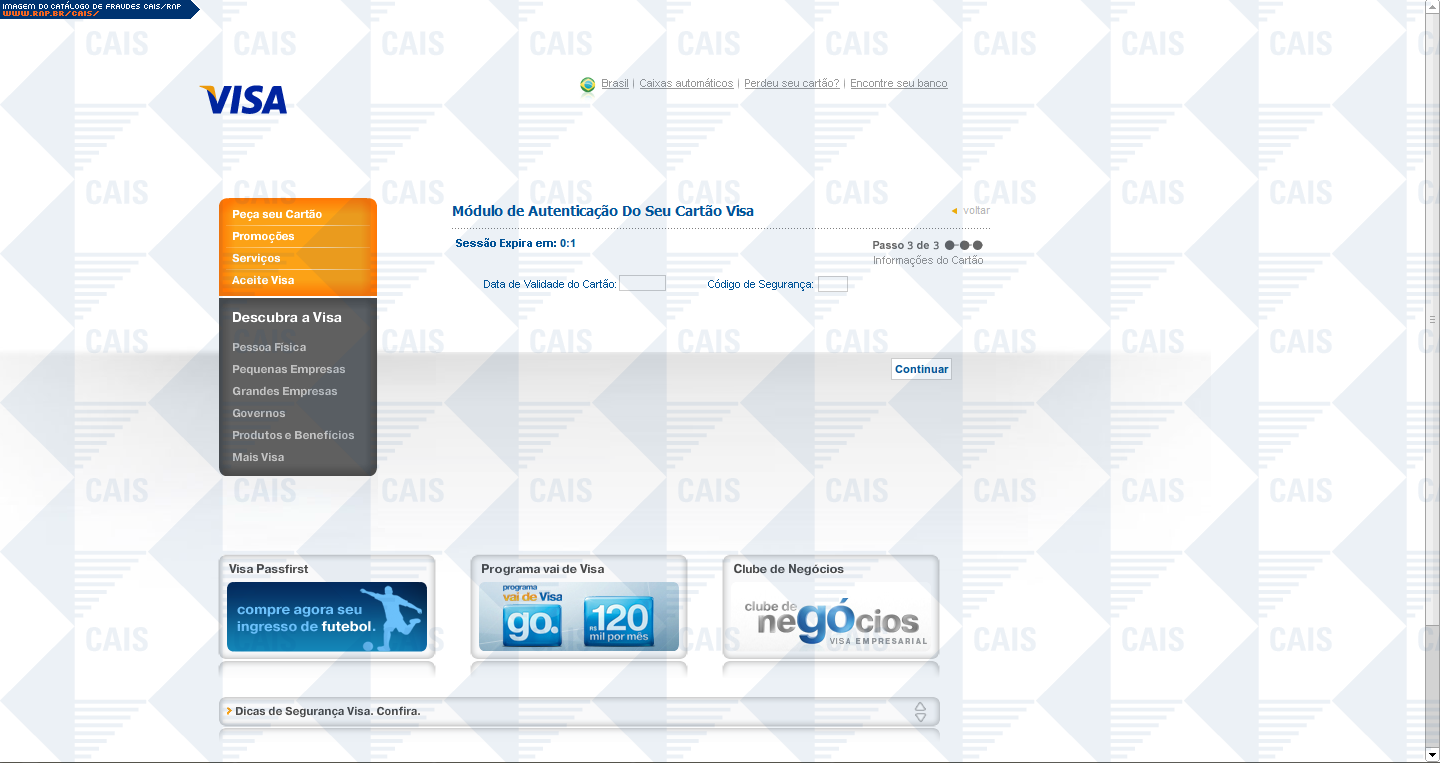Click the Código de Segurança field
This screenshot has width=1440, height=763.
coord(832,284)
